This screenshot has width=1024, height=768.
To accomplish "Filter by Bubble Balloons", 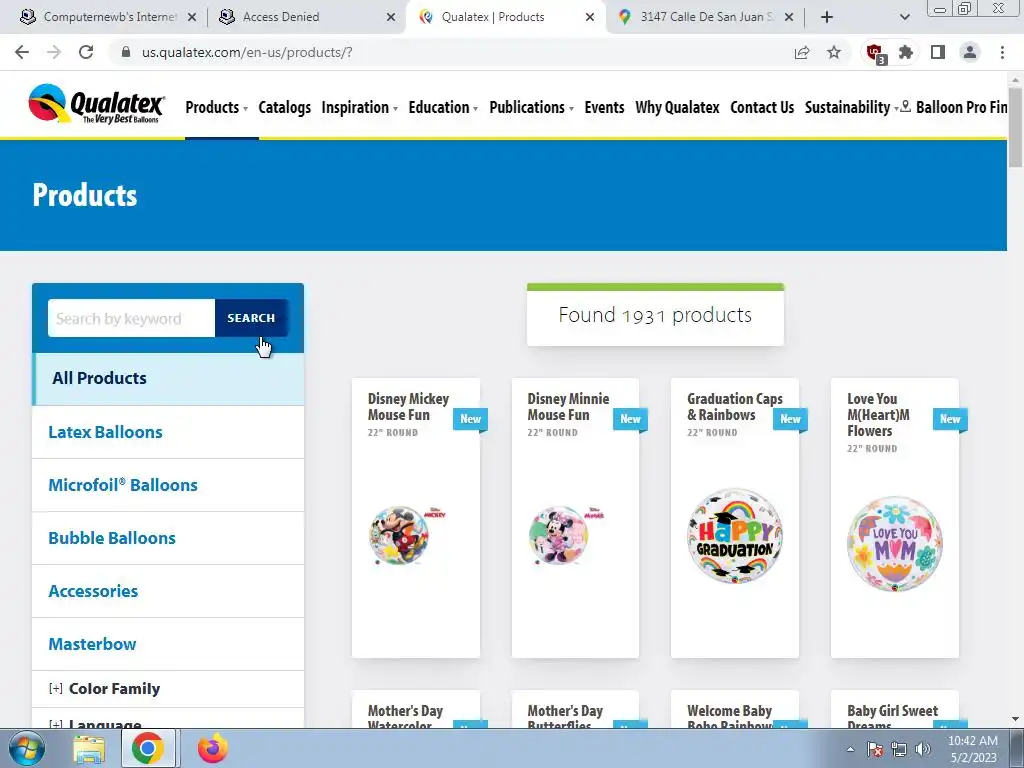I will [x=168, y=538].
